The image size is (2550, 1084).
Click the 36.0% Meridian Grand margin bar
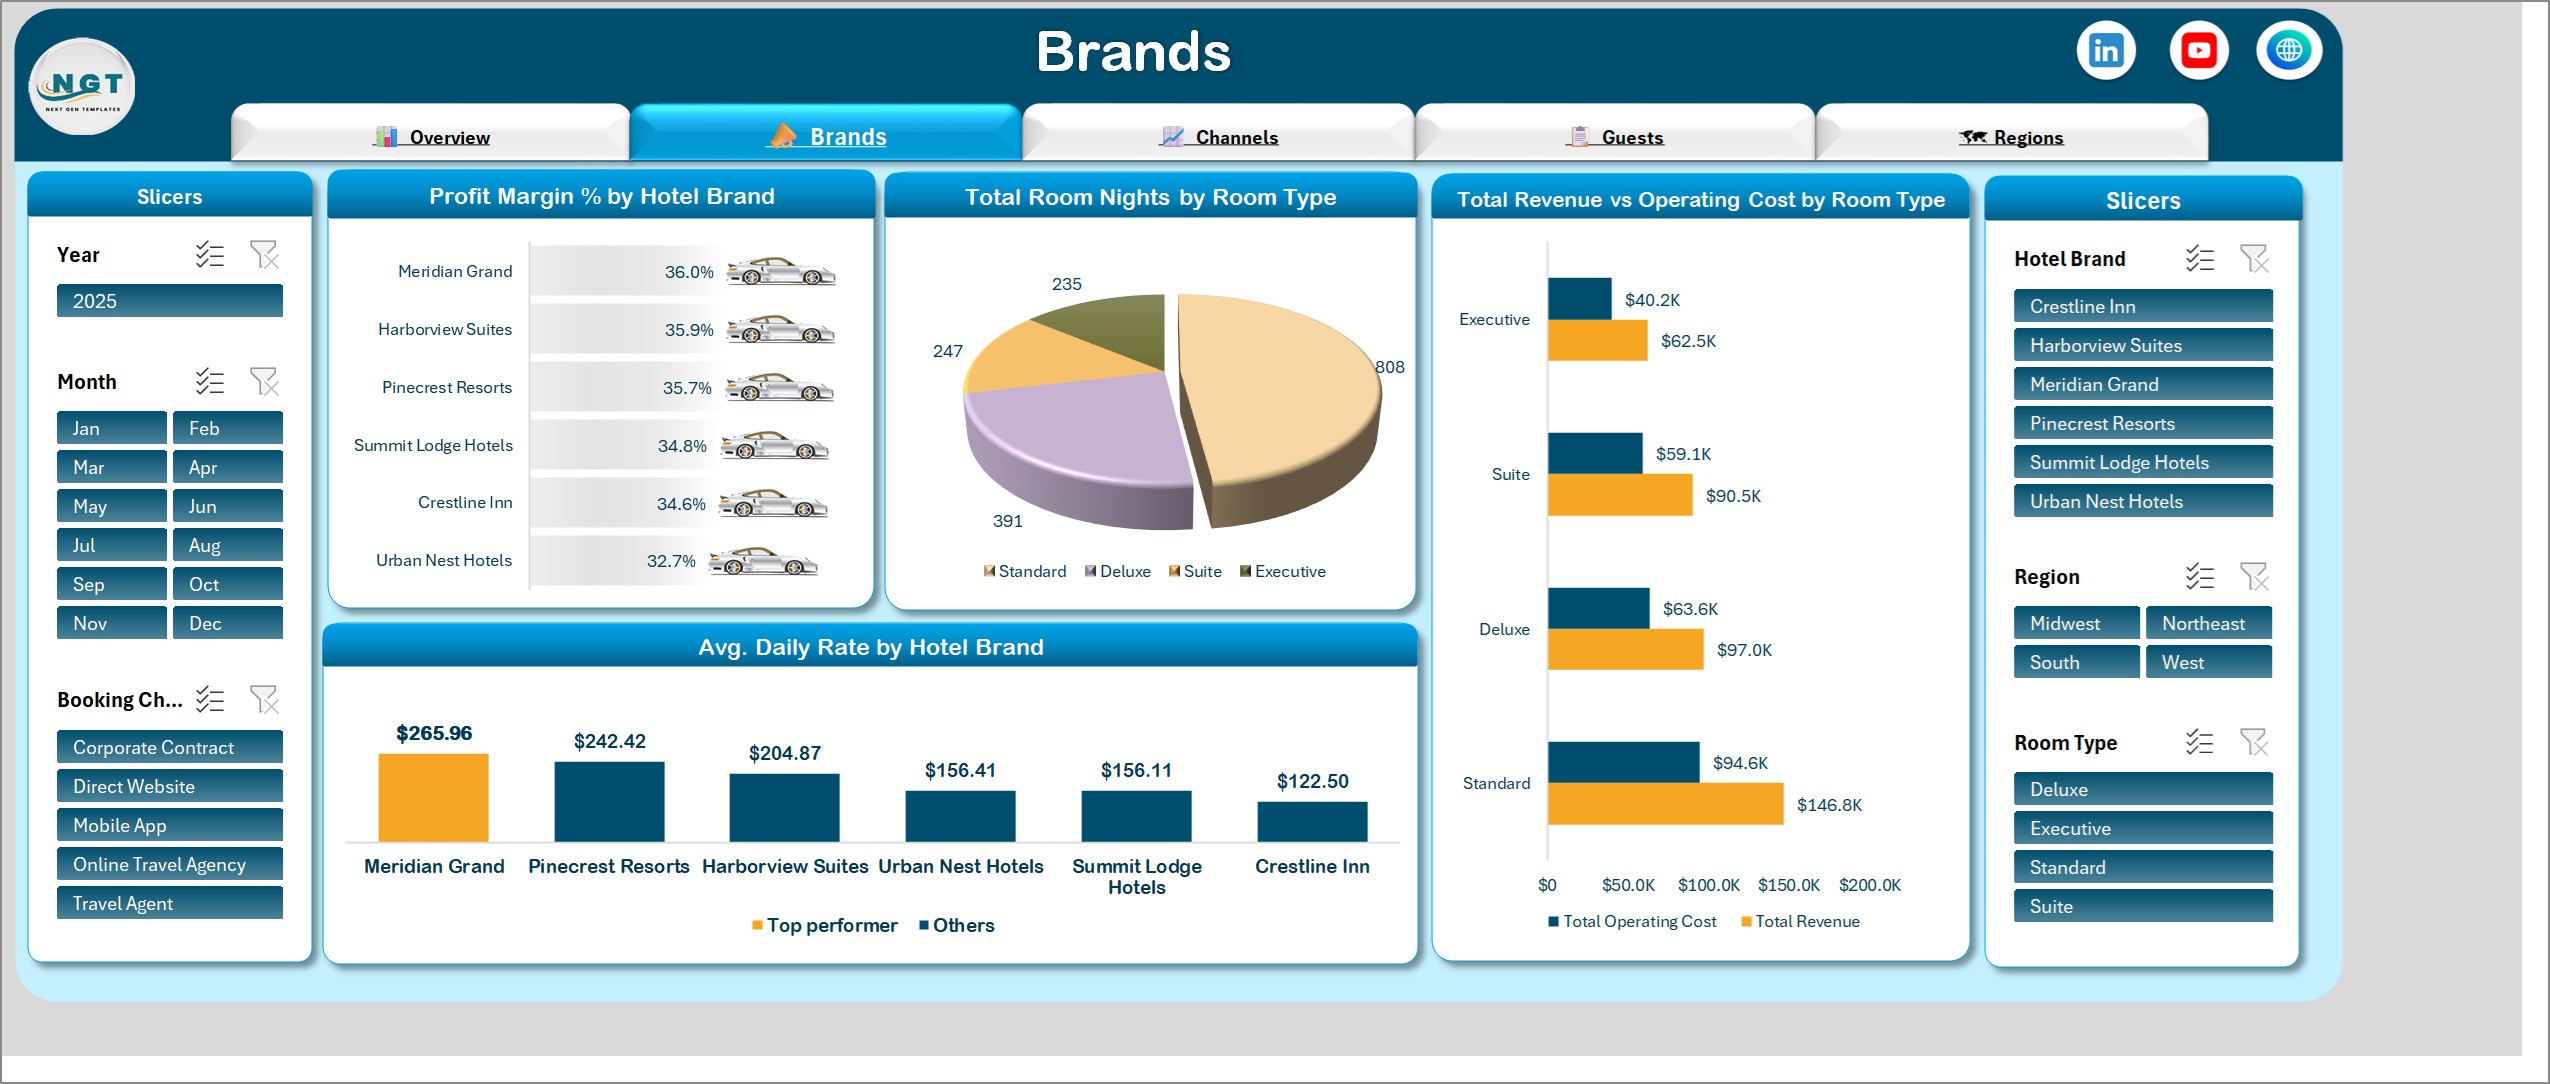(626, 271)
